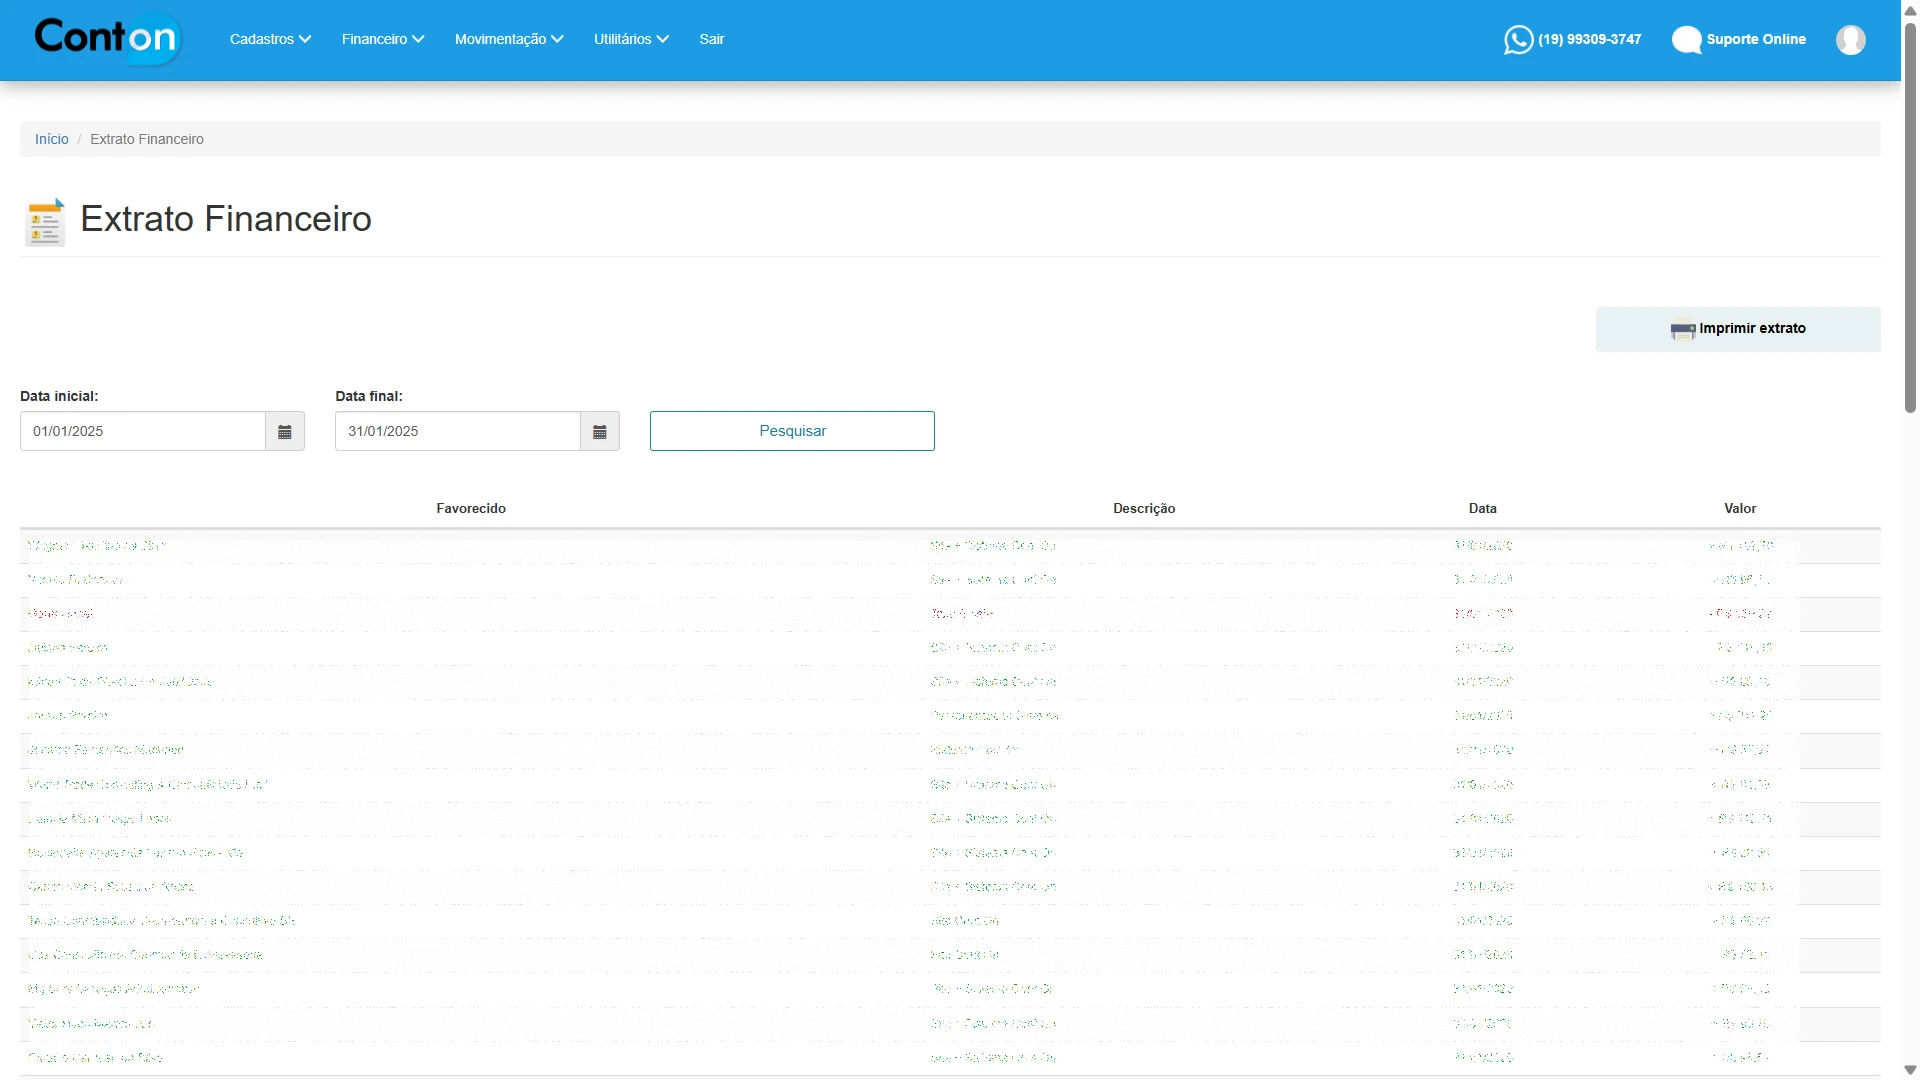Expand the Cadastros dropdown menu
The height and width of the screenshot is (1080, 1920).
tap(270, 39)
